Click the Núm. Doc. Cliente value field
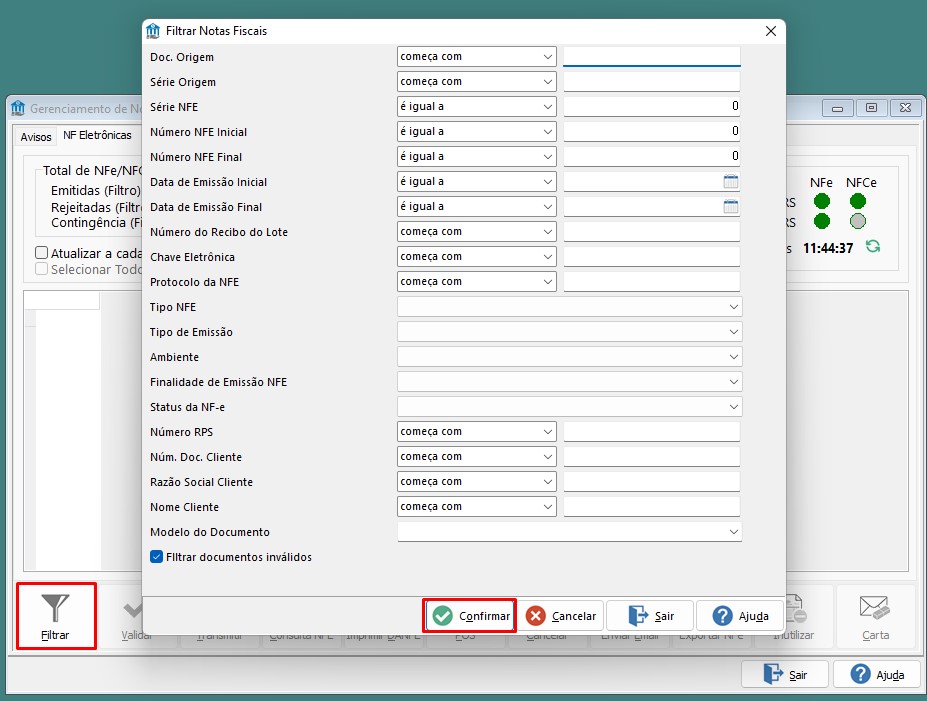Viewport: 927px width, 701px height. (x=652, y=456)
